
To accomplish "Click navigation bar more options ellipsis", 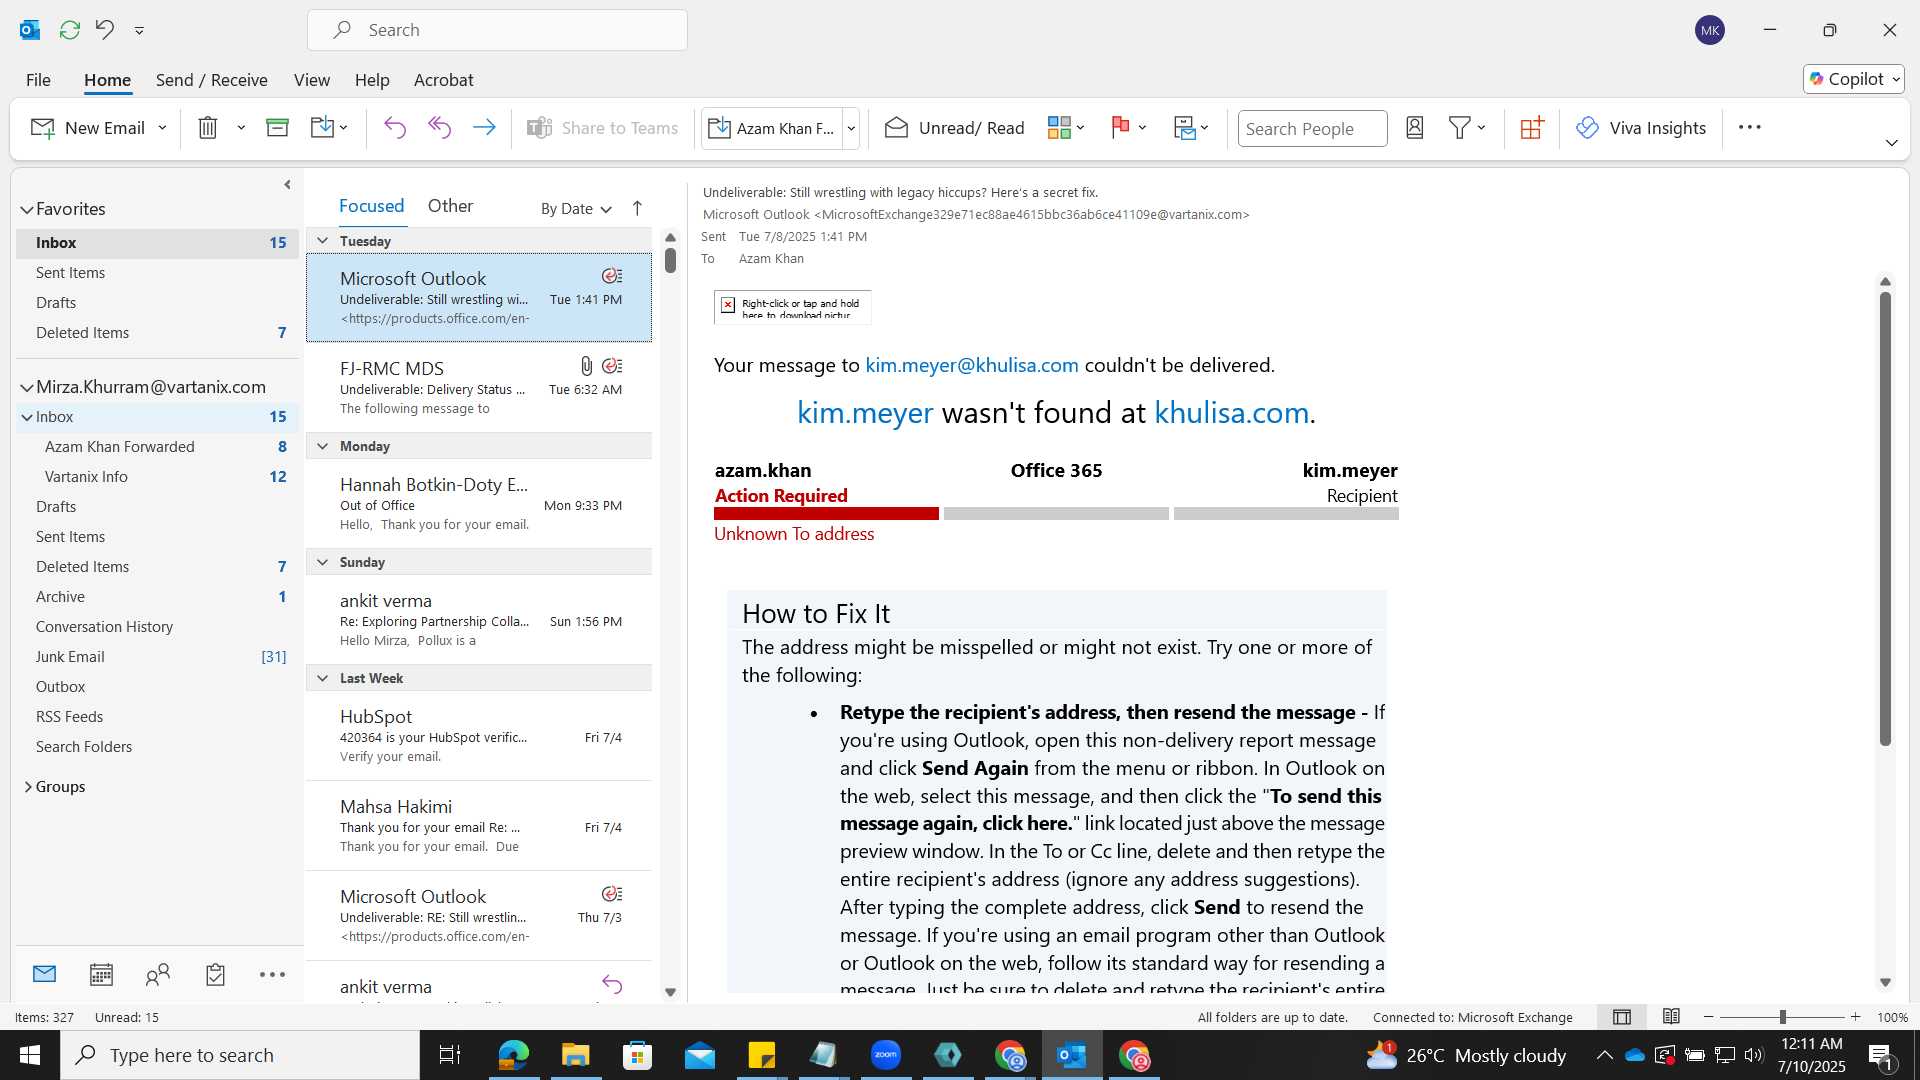I will 272,974.
